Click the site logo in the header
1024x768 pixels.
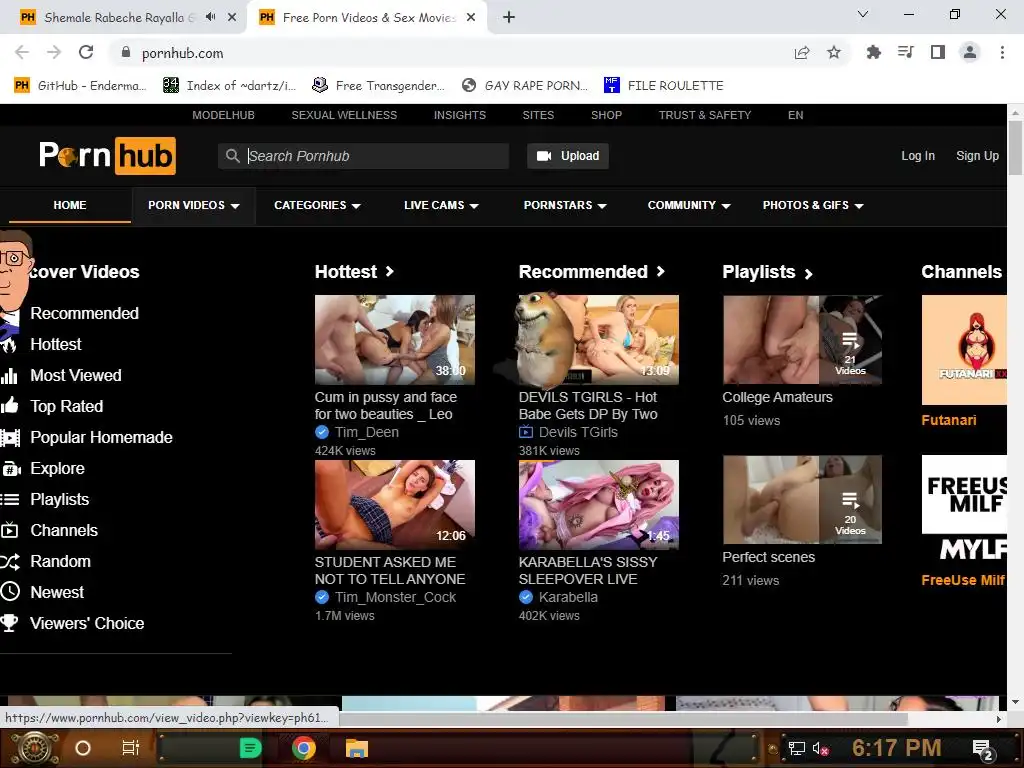pyautogui.click(x=107, y=155)
